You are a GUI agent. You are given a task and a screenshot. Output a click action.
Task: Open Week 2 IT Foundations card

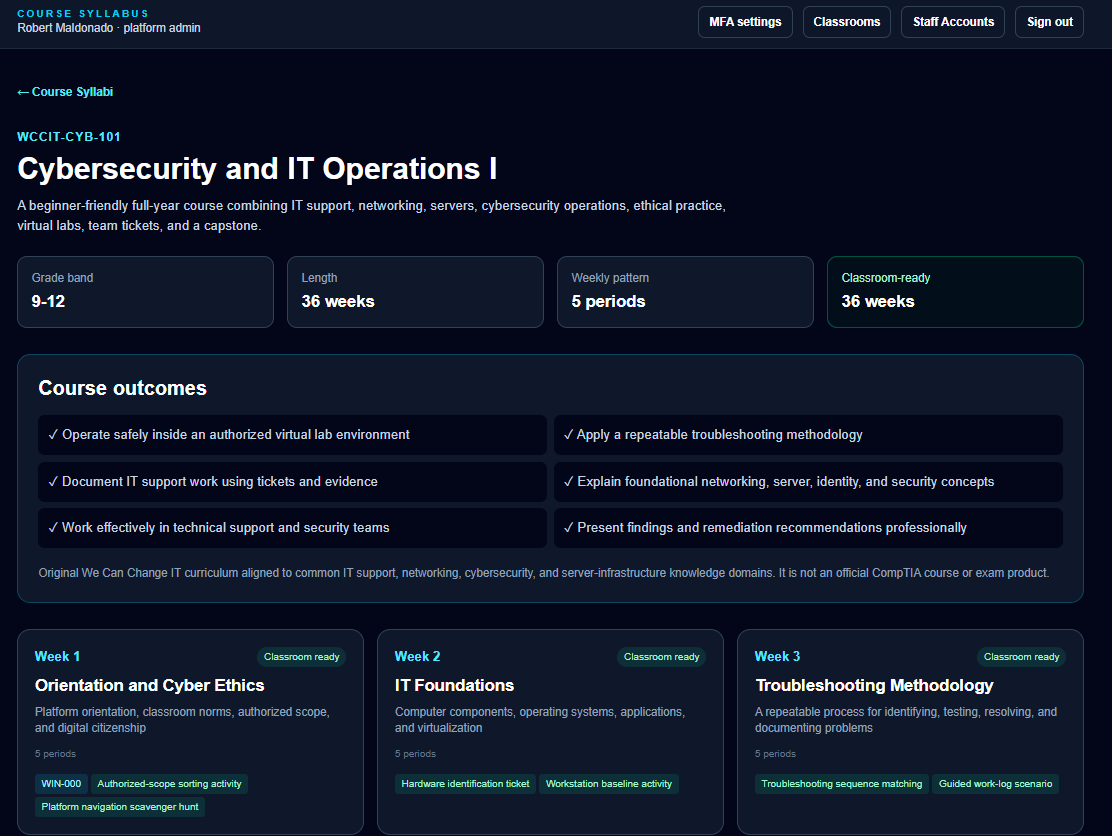(550, 732)
